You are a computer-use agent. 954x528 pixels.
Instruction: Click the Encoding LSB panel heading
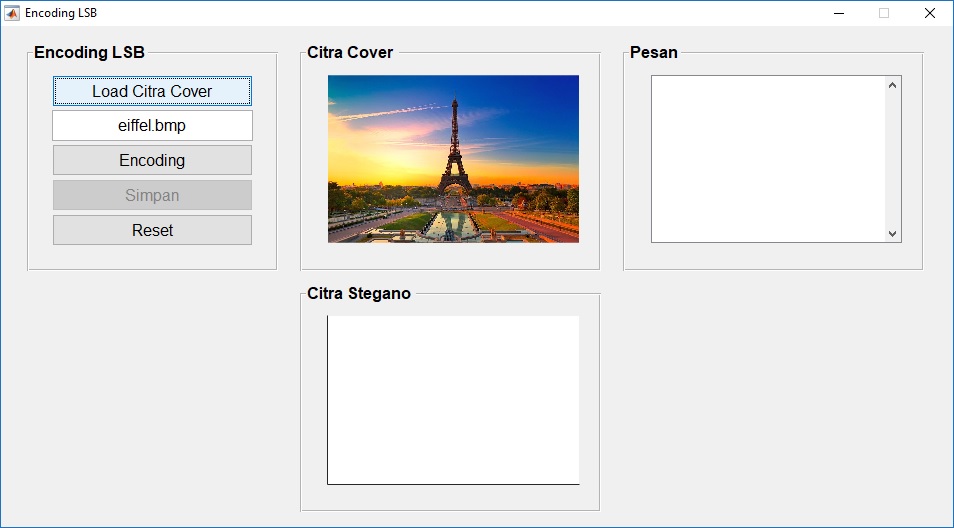click(89, 53)
